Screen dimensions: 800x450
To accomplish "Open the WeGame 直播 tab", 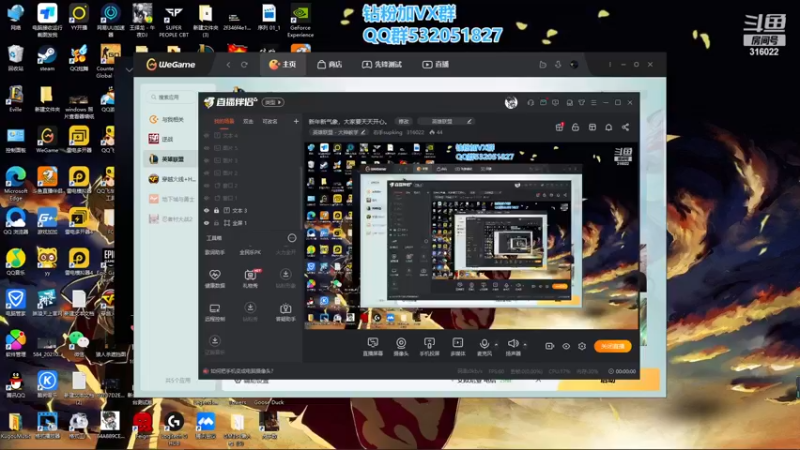I will pos(436,64).
